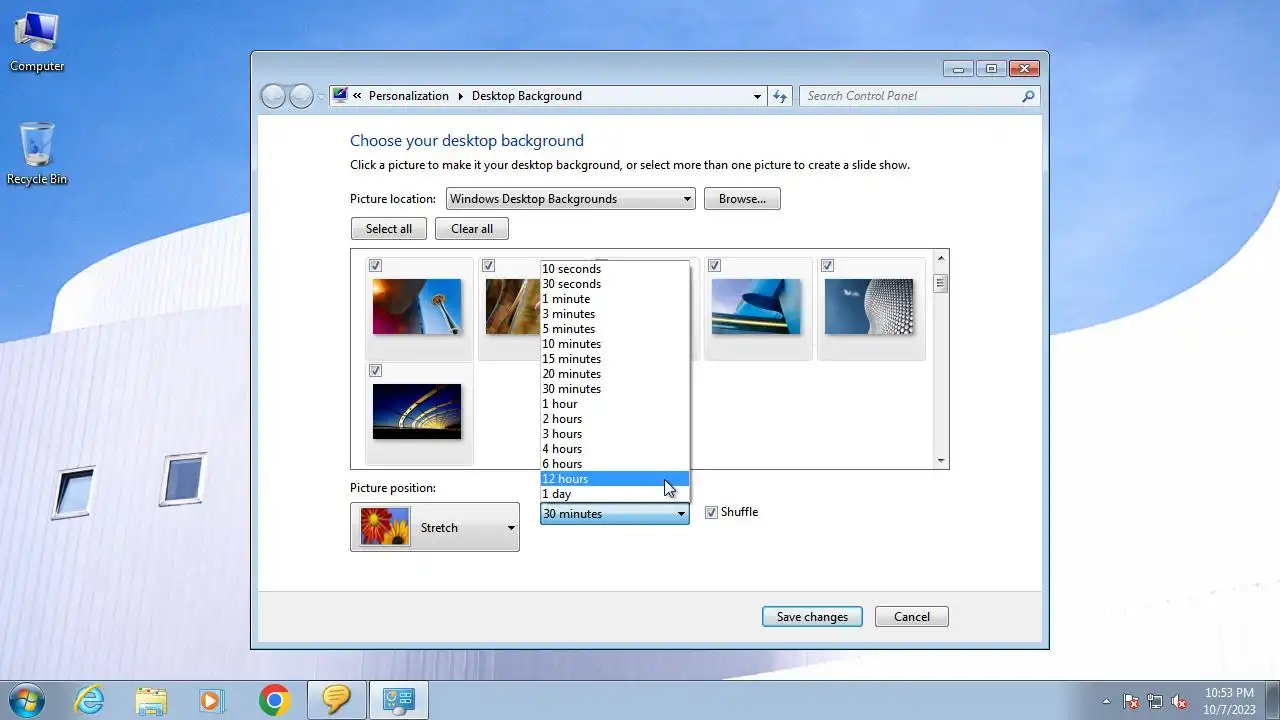Open the Windows Start menu orb
This screenshot has height=720, width=1280.
click(26, 699)
